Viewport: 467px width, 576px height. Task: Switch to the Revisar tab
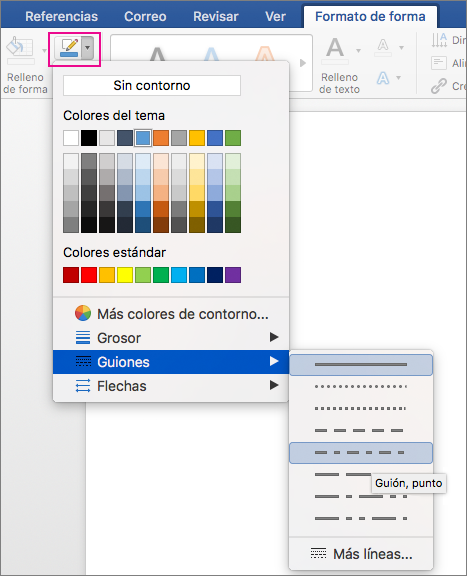pyautogui.click(x=216, y=17)
